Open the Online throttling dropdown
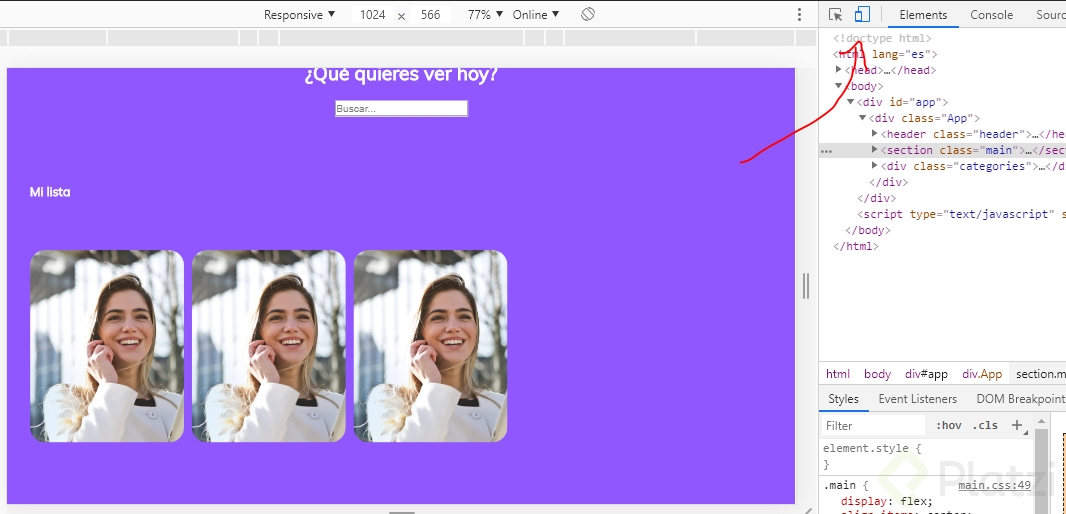The image size is (1066, 514). pos(536,14)
